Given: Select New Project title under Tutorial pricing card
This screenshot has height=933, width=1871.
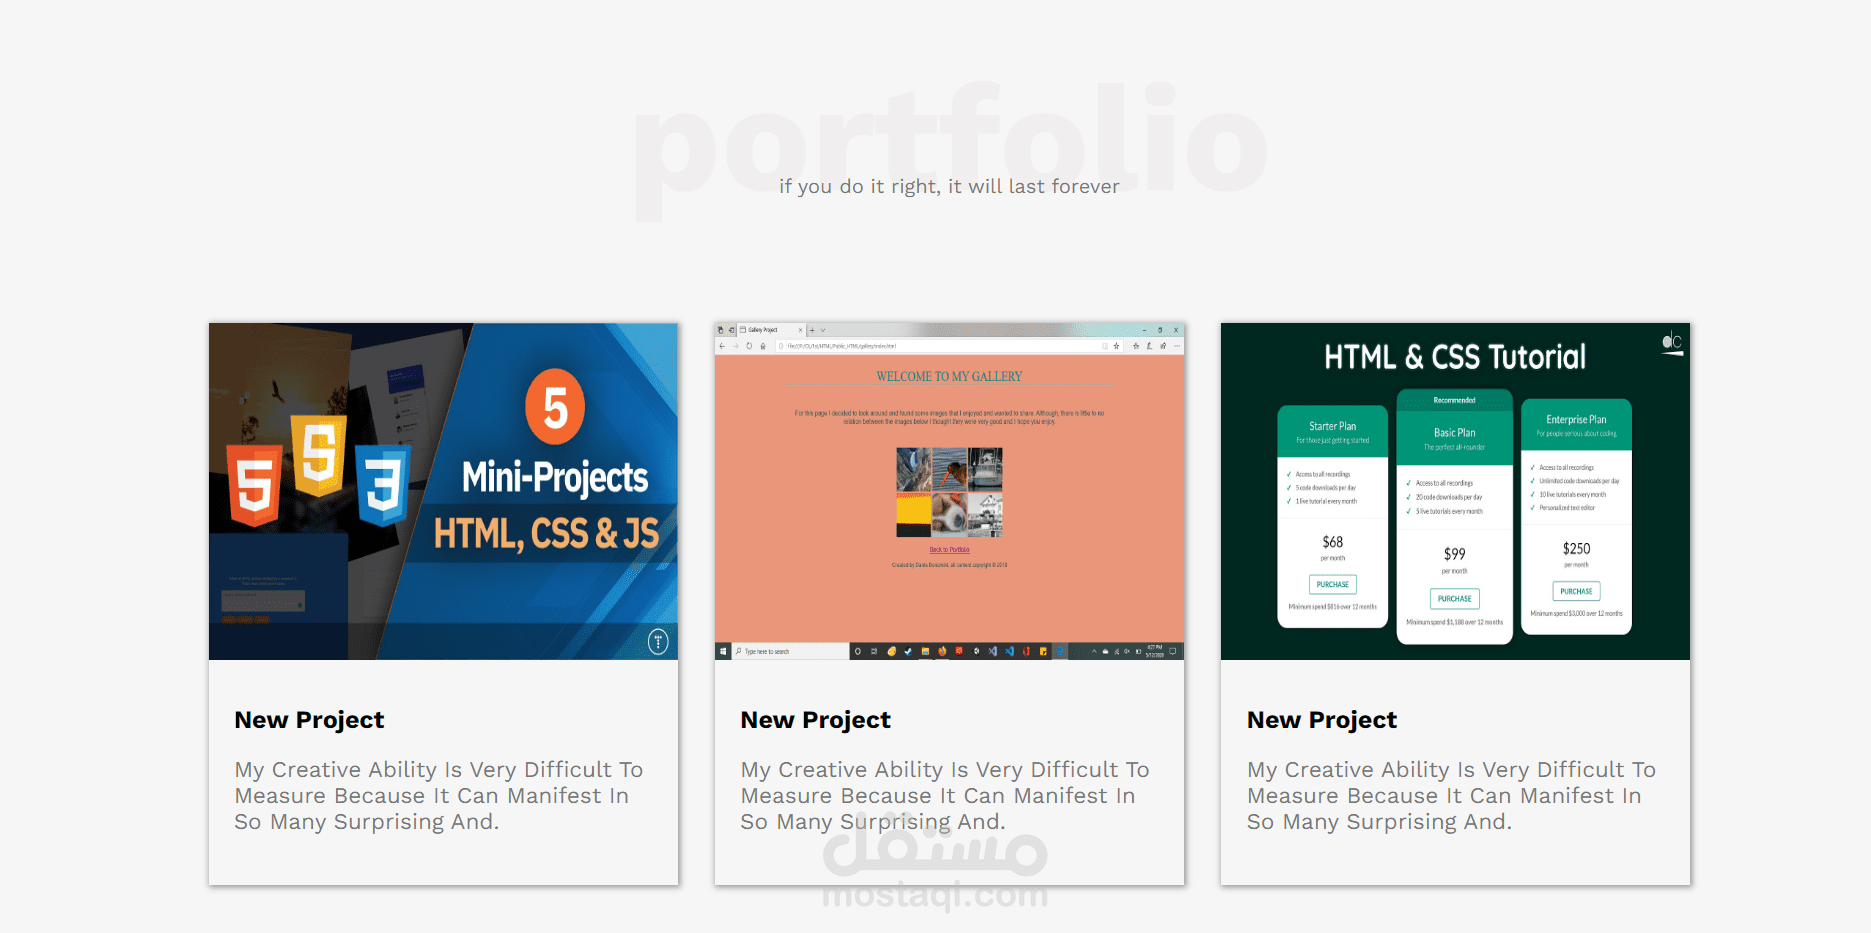Looking at the screenshot, I should (x=1322, y=720).
